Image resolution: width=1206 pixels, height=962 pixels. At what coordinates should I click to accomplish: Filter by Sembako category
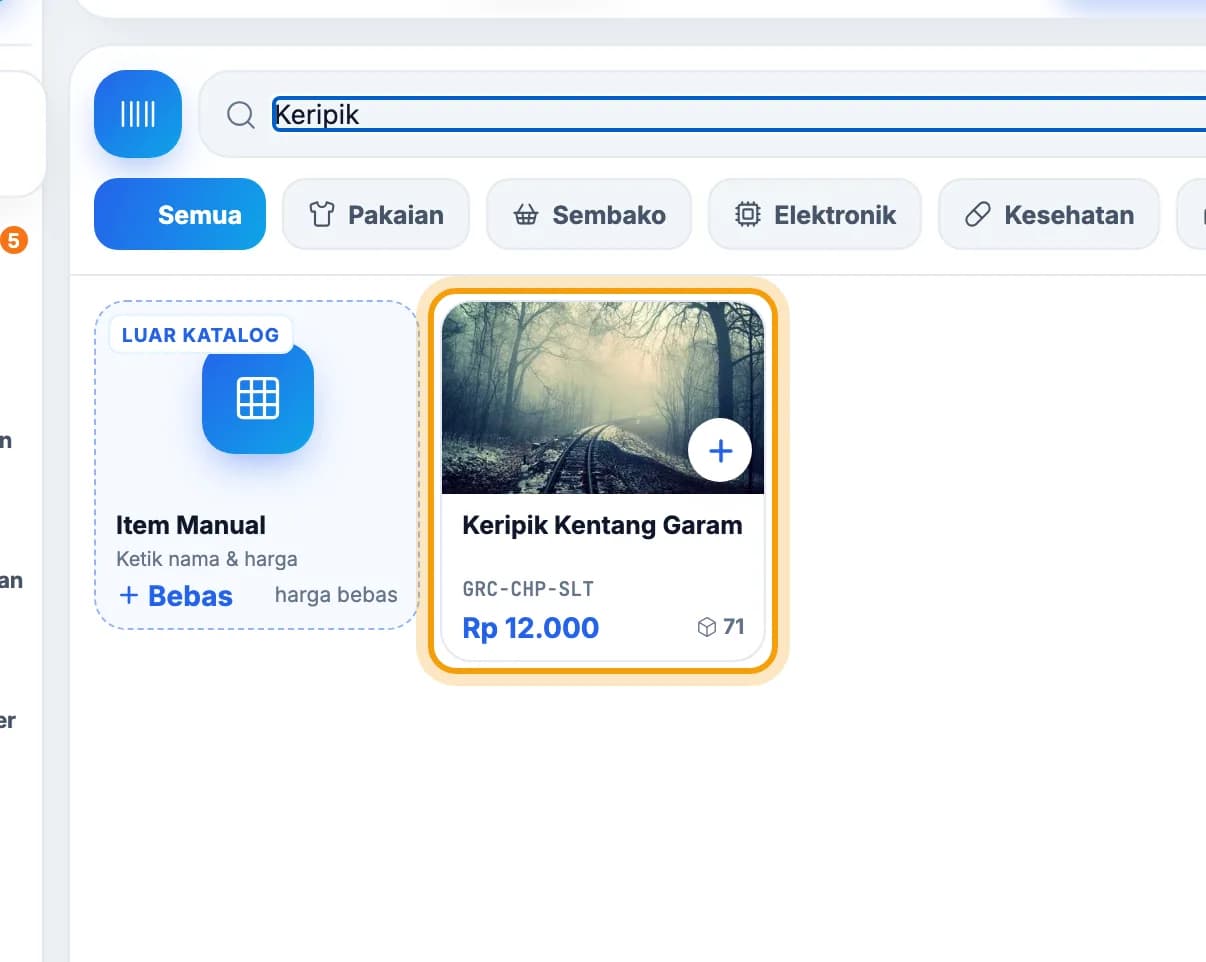[x=589, y=214]
